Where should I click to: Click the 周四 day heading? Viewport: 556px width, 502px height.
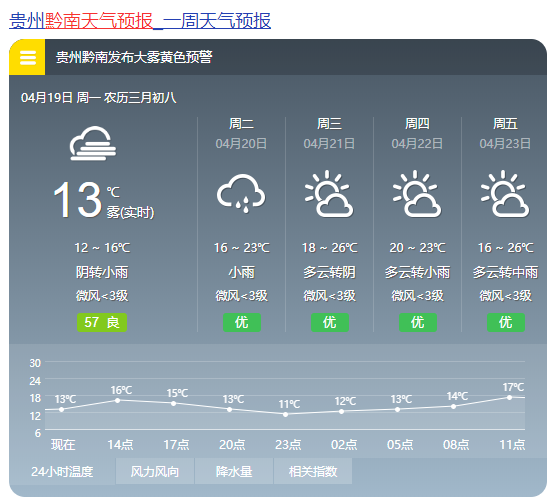417,124
